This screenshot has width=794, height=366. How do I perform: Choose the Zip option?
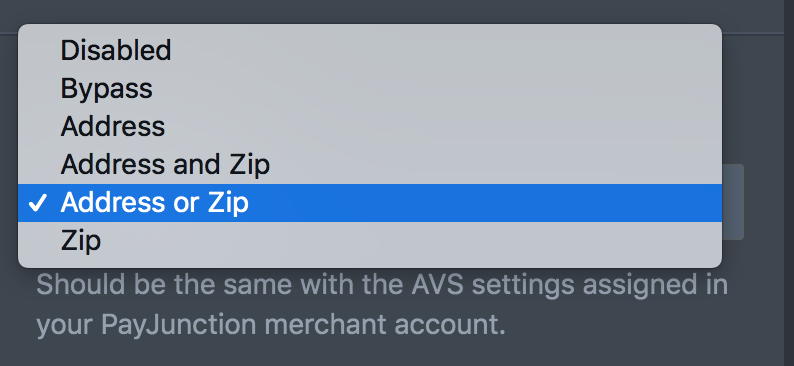coord(370,241)
